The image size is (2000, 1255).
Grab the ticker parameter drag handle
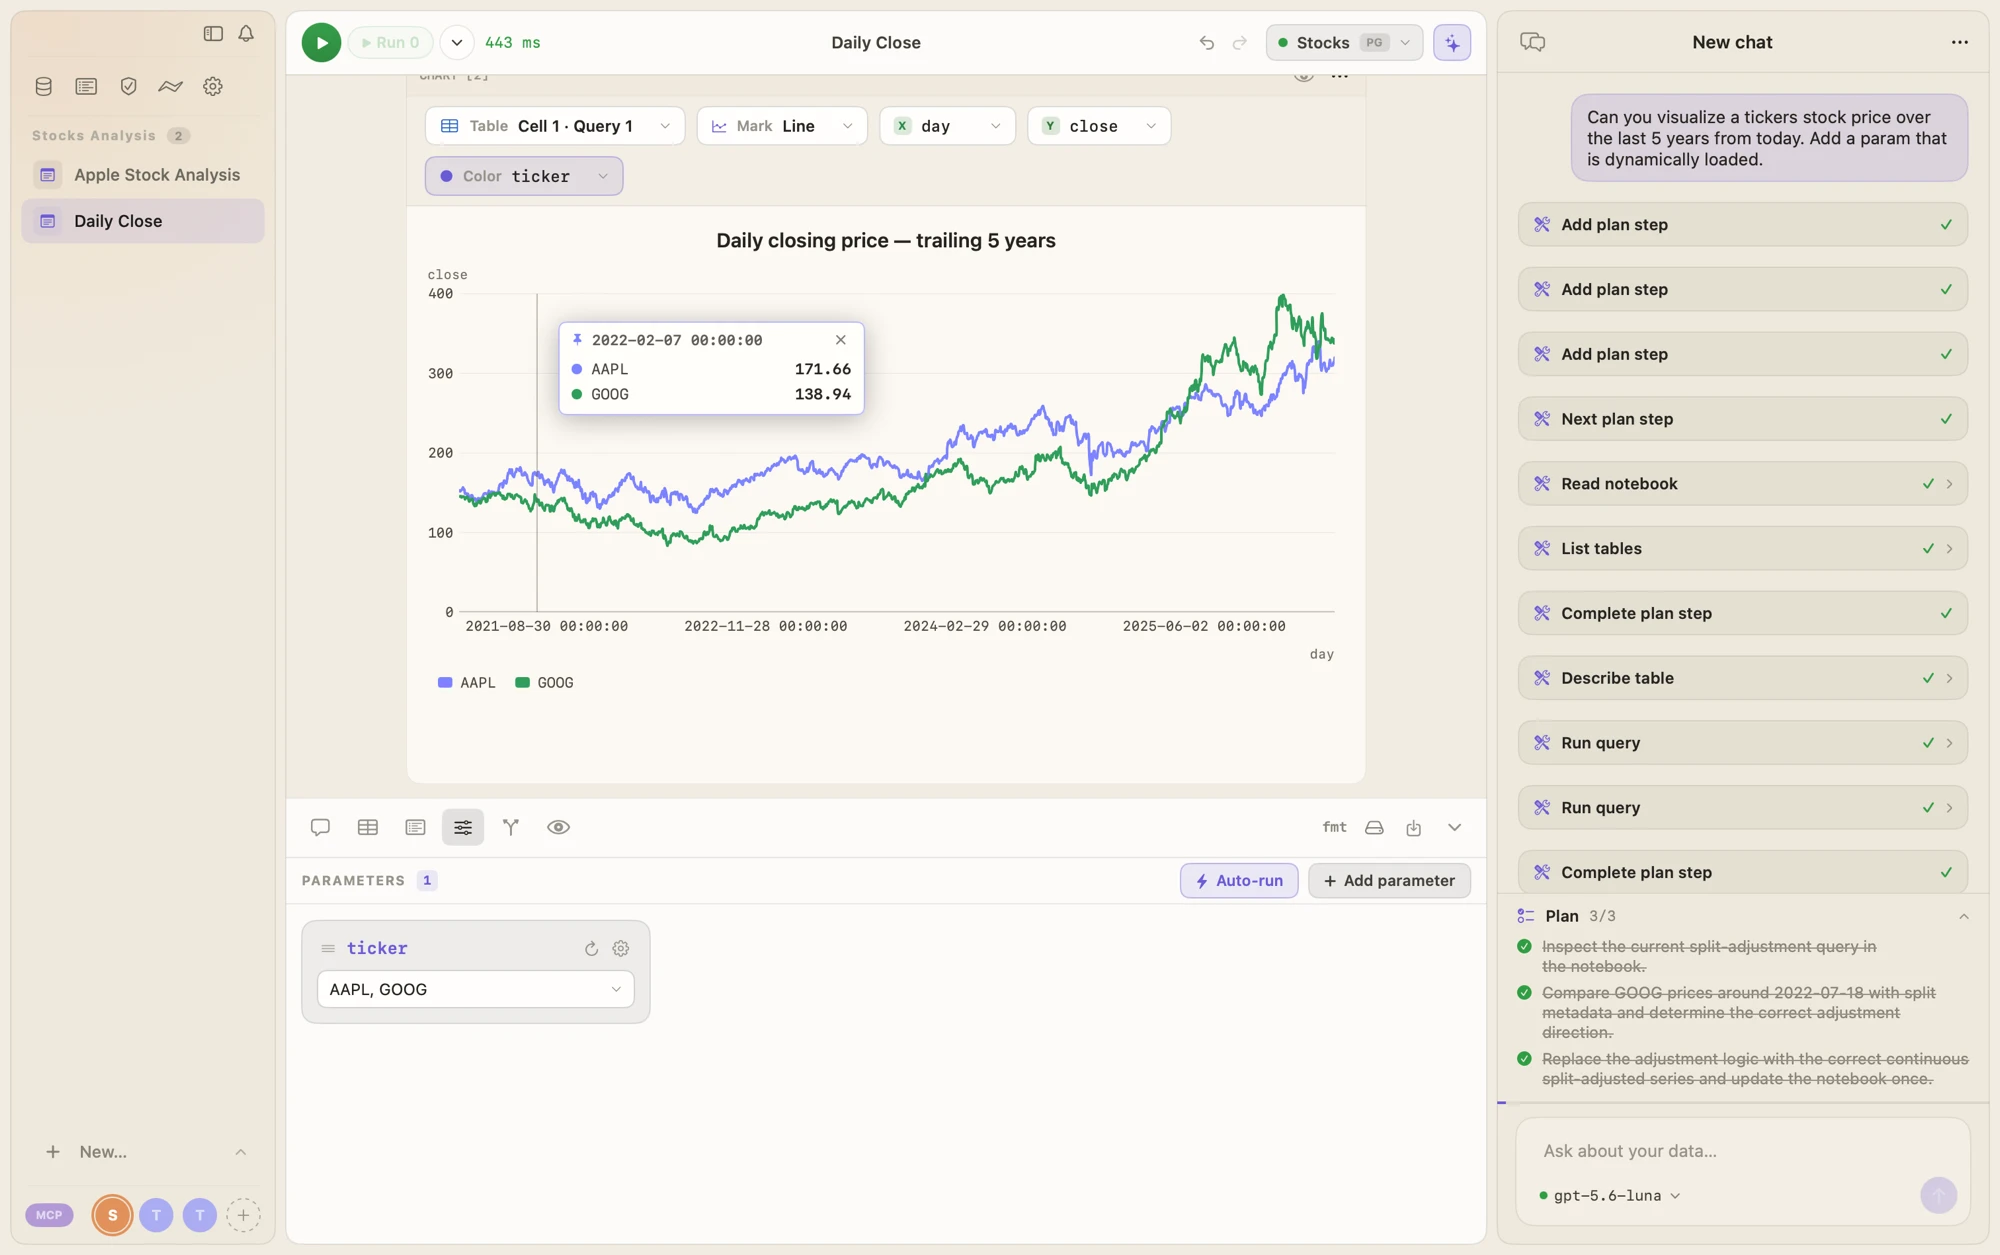pos(328,948)
